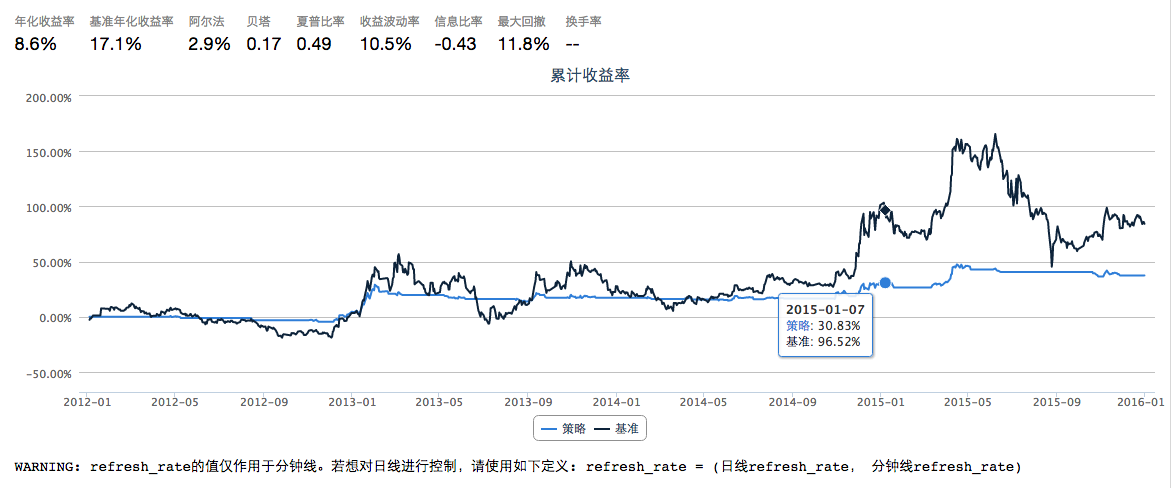Click the 2015-01-07 date in tooltip
The height and width of the screenshot is (488, 1172).
pyautogui.click(x=824, y=310)
